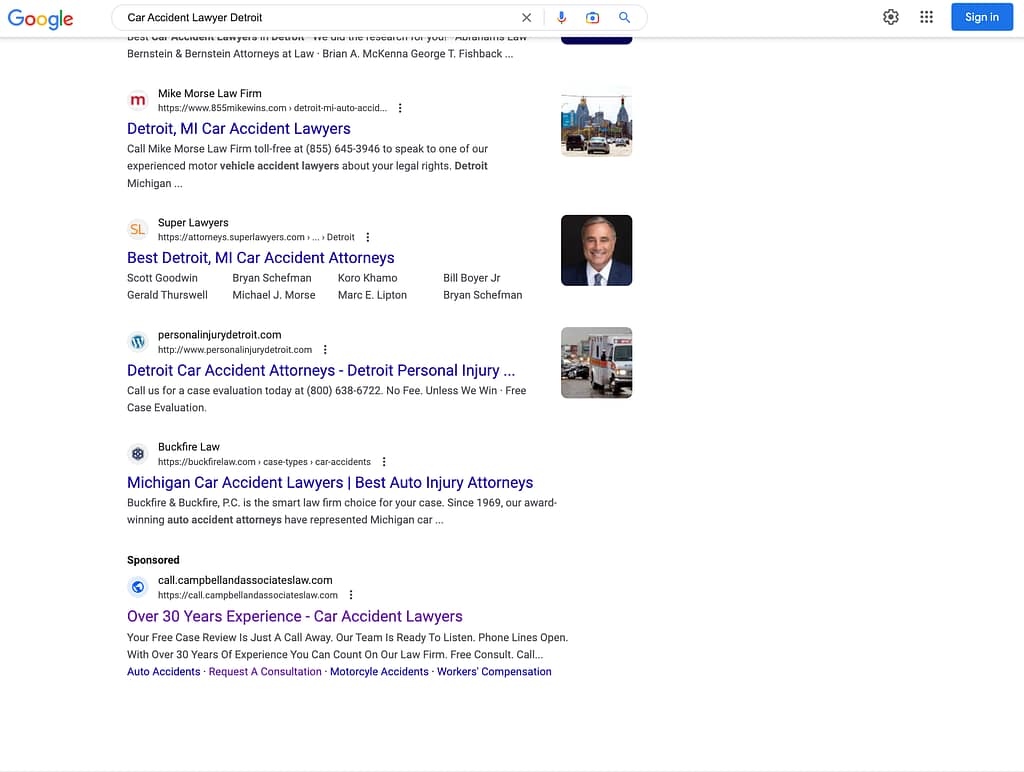Open more options for the Super Lawyers result
The image size is (1024, 772).
pos(368,237)
